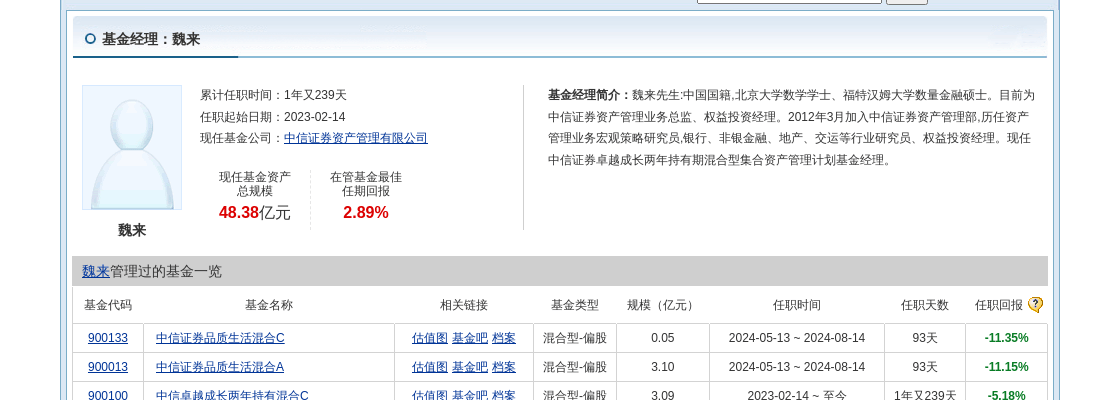This screenshot has width=1120, height=400.
Task: Open fund 中信证券品质生活混合C
Action: [x=220, y=338]
